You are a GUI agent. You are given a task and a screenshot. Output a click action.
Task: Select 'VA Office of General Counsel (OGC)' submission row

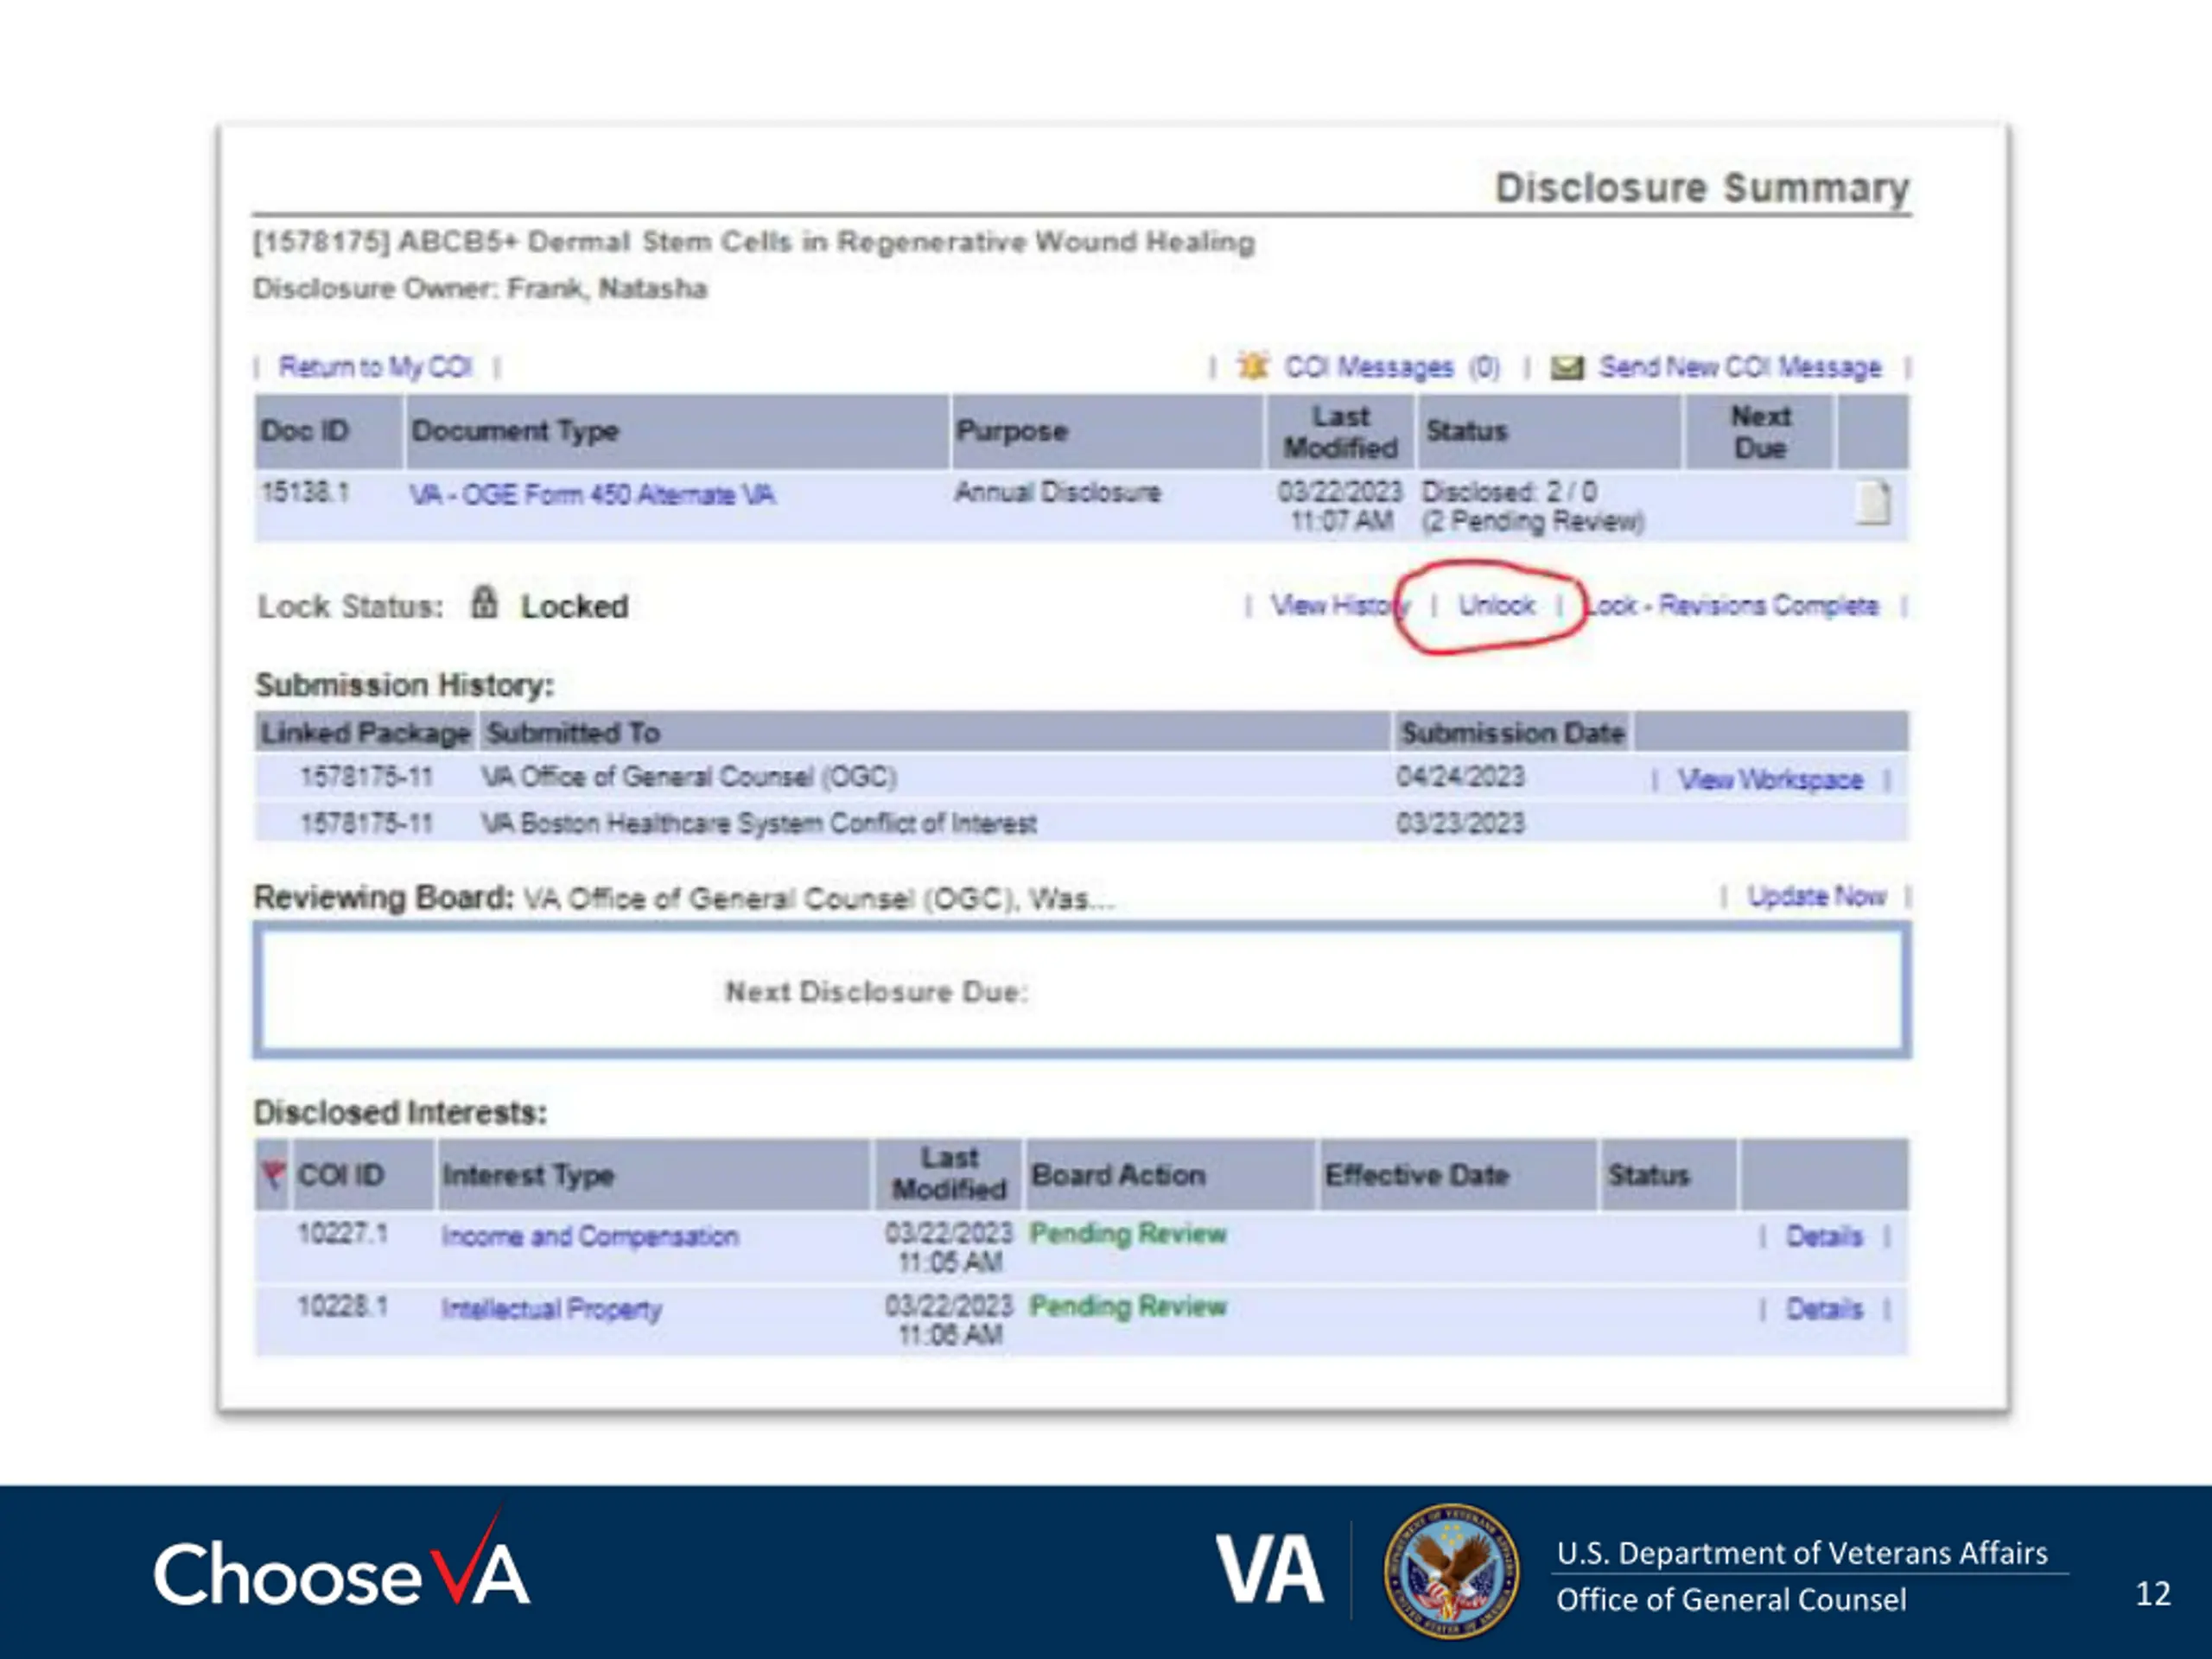[1081, 777]
